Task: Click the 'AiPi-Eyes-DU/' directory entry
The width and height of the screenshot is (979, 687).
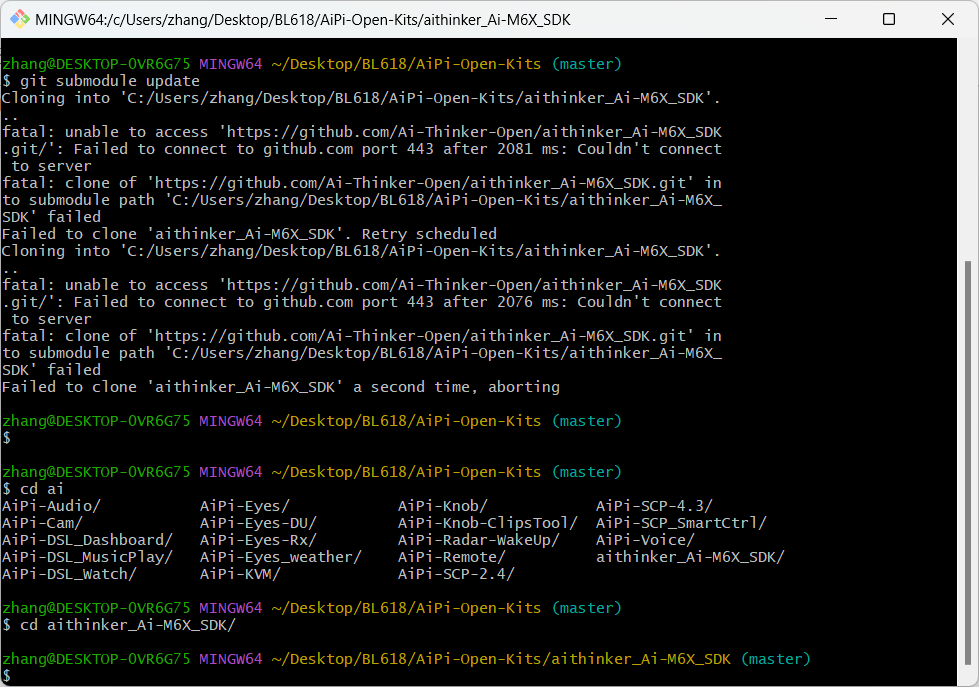Action: coord(258,523)
